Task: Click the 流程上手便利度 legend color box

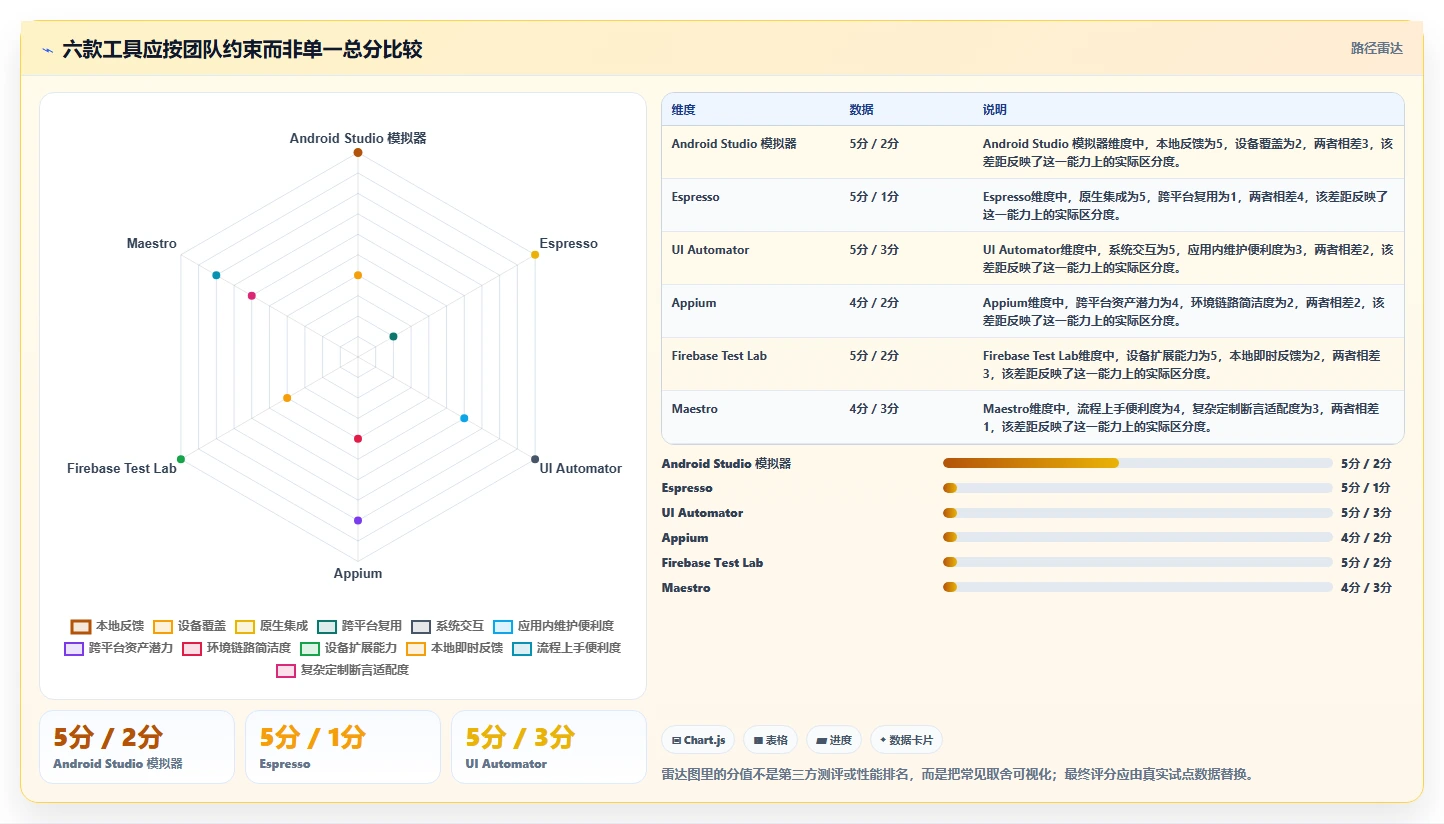Action: (522, 648)
